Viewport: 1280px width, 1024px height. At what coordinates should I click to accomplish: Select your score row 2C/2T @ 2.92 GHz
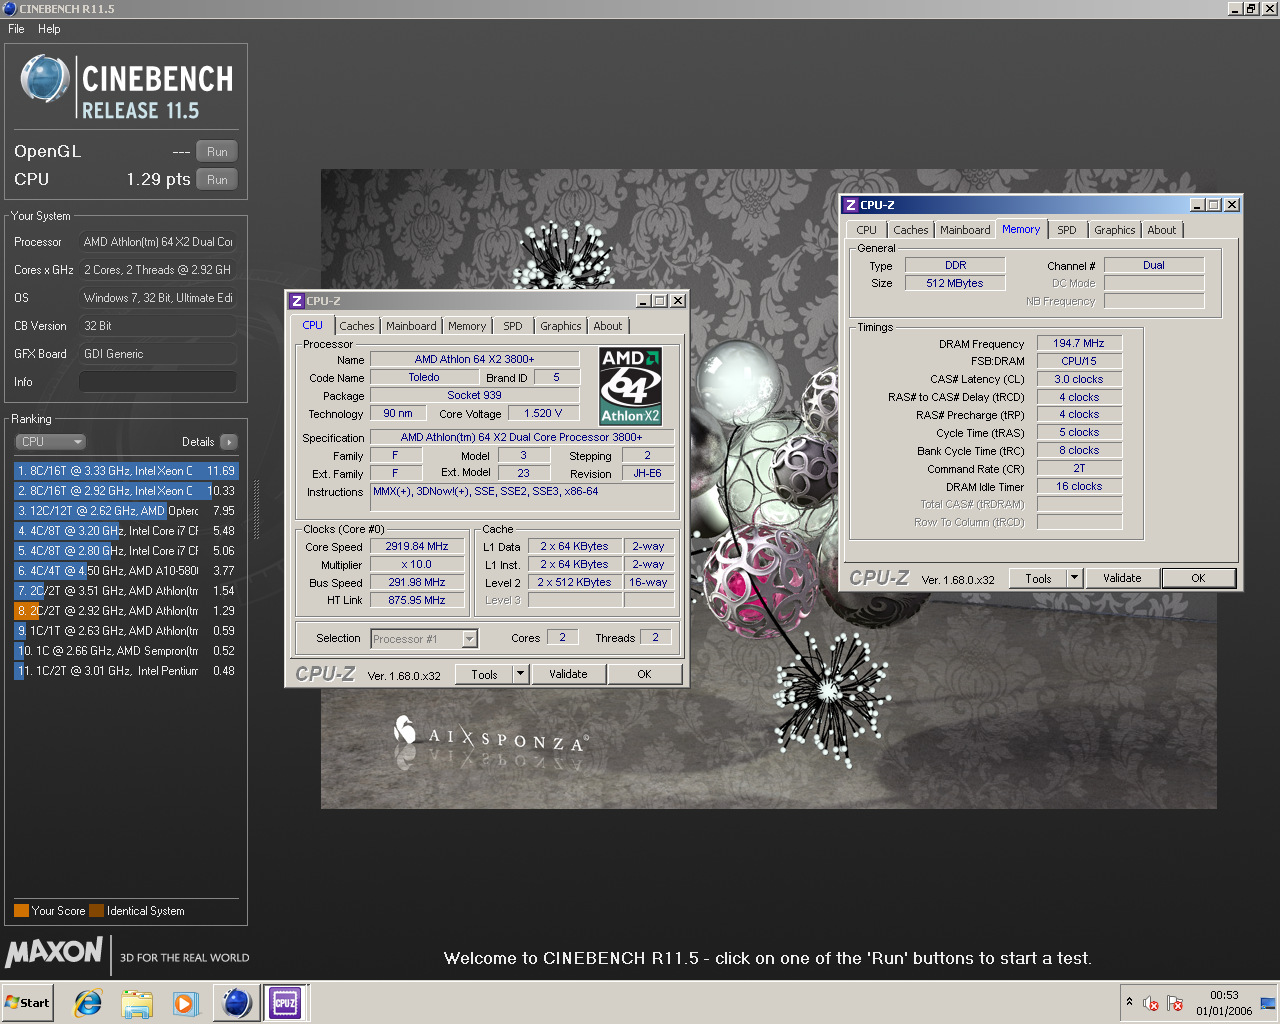click(126, 611)
